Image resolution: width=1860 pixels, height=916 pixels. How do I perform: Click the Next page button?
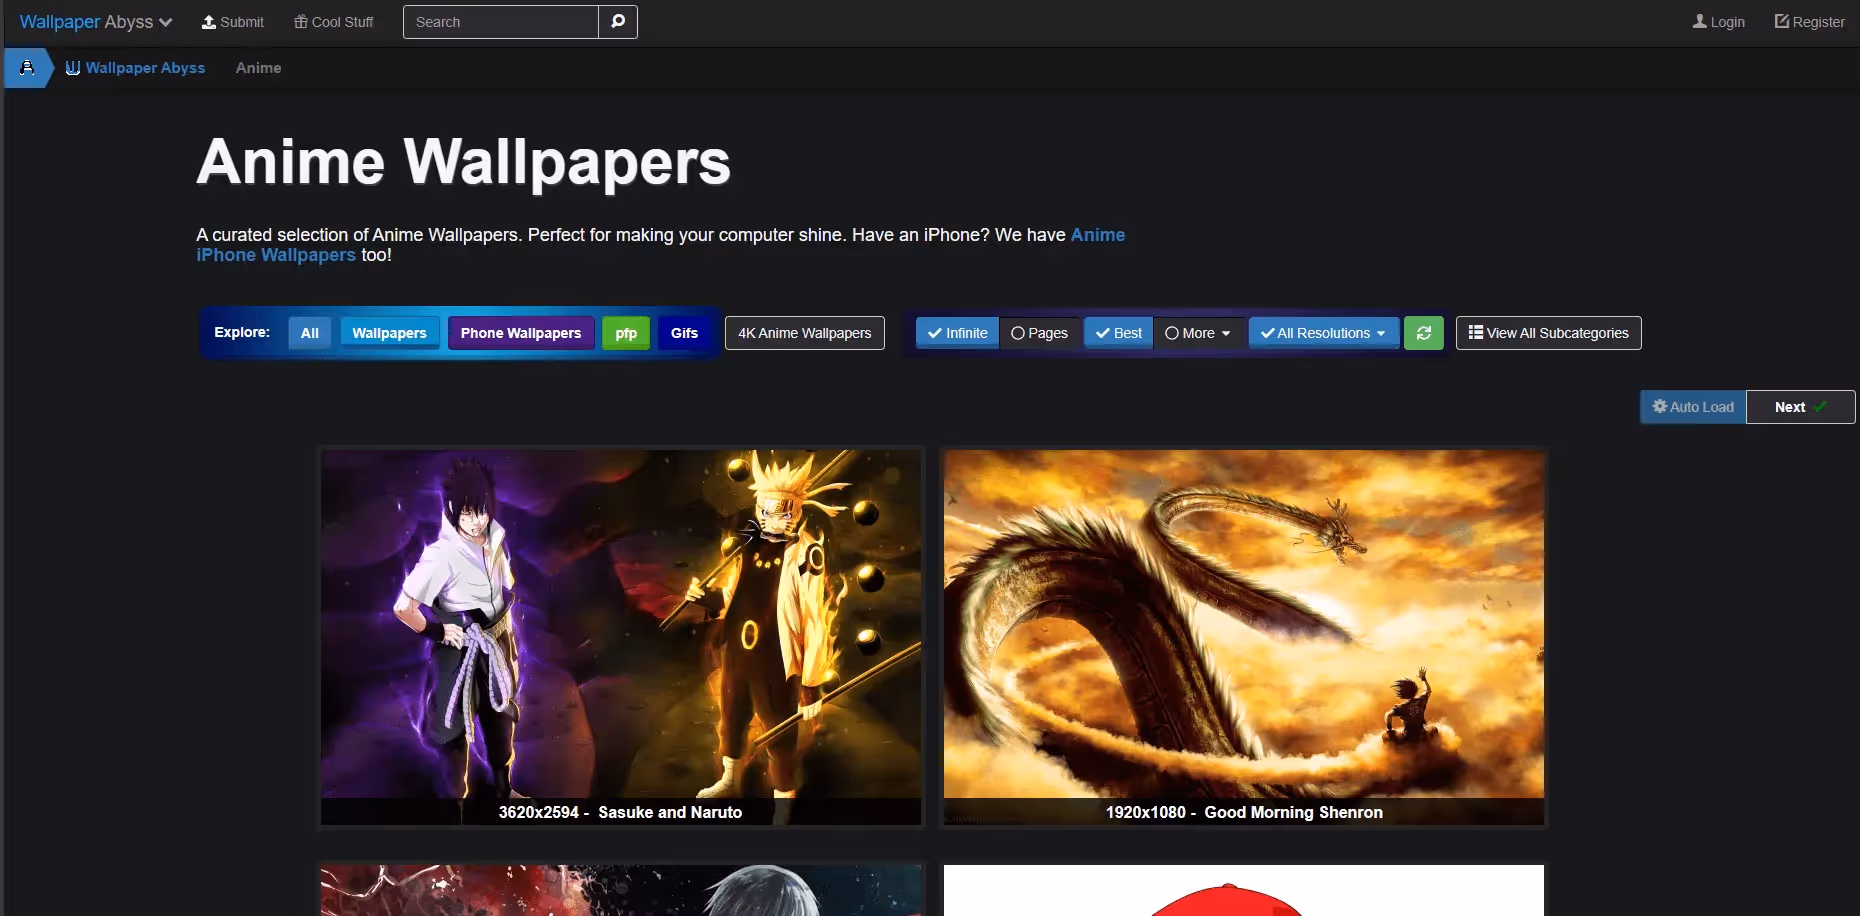click(1798, 407)
